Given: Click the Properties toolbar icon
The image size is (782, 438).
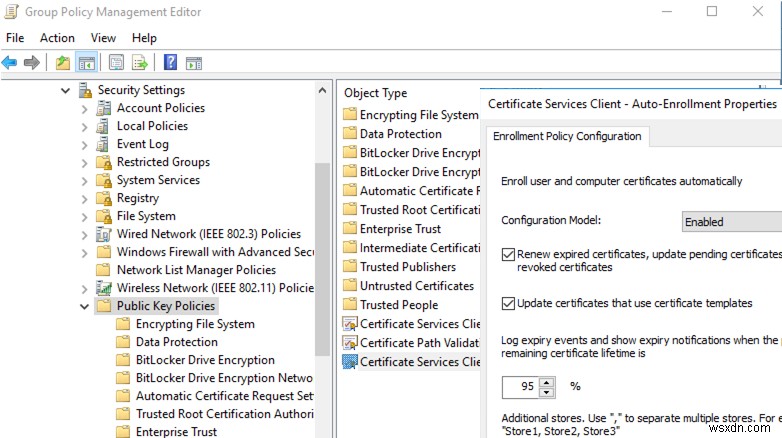Looking at the screenshot, I should click(x=116, y=63).
